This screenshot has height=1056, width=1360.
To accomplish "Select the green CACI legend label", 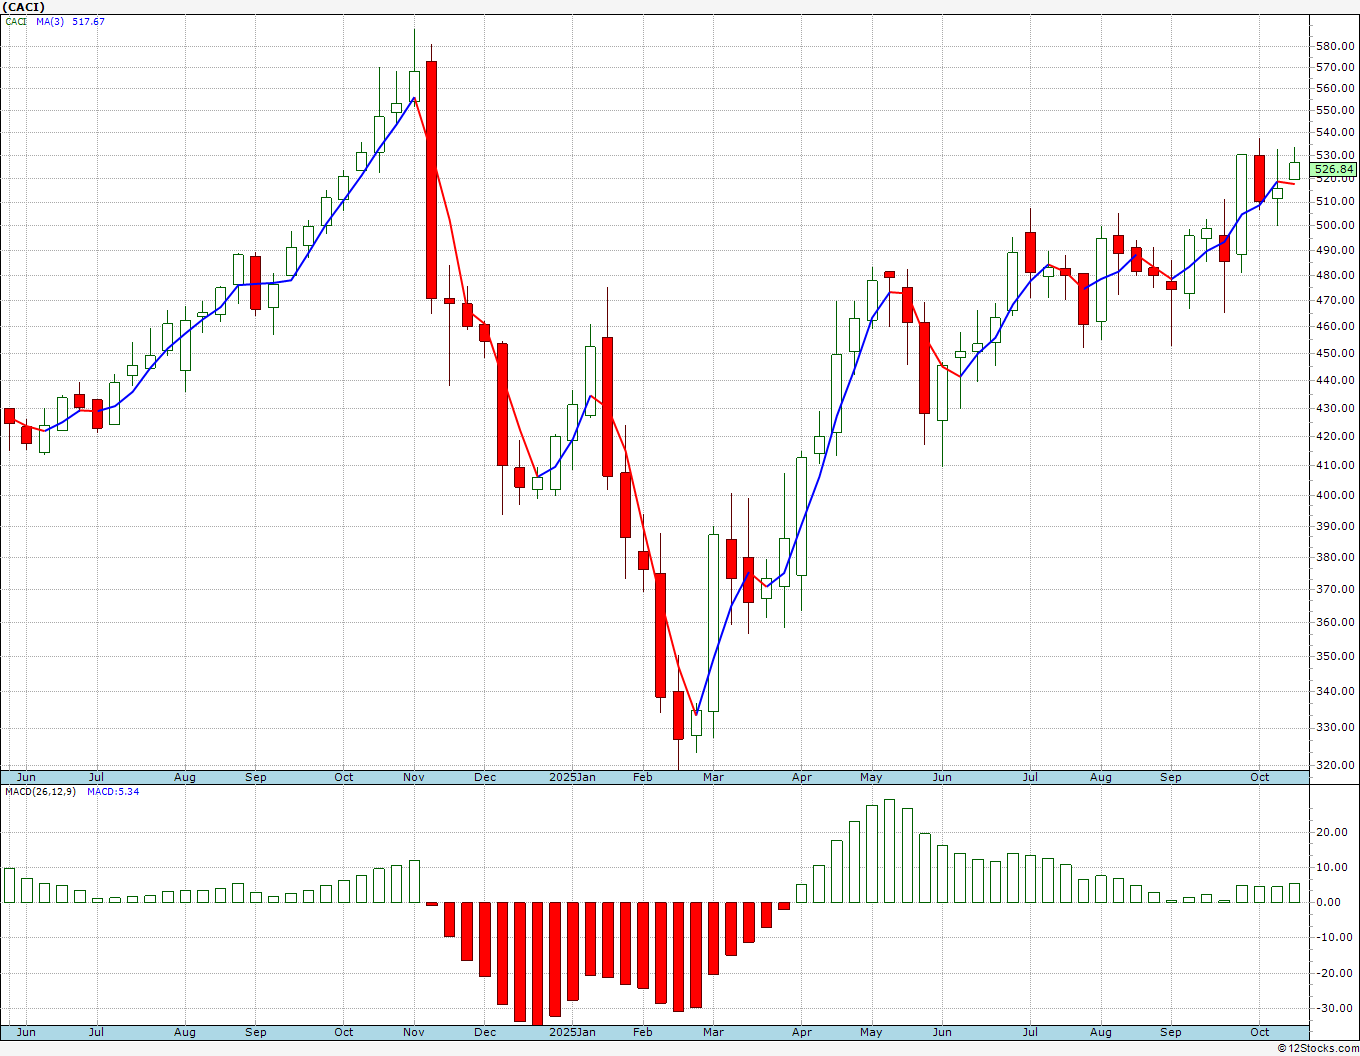I will tap(17, 21).
